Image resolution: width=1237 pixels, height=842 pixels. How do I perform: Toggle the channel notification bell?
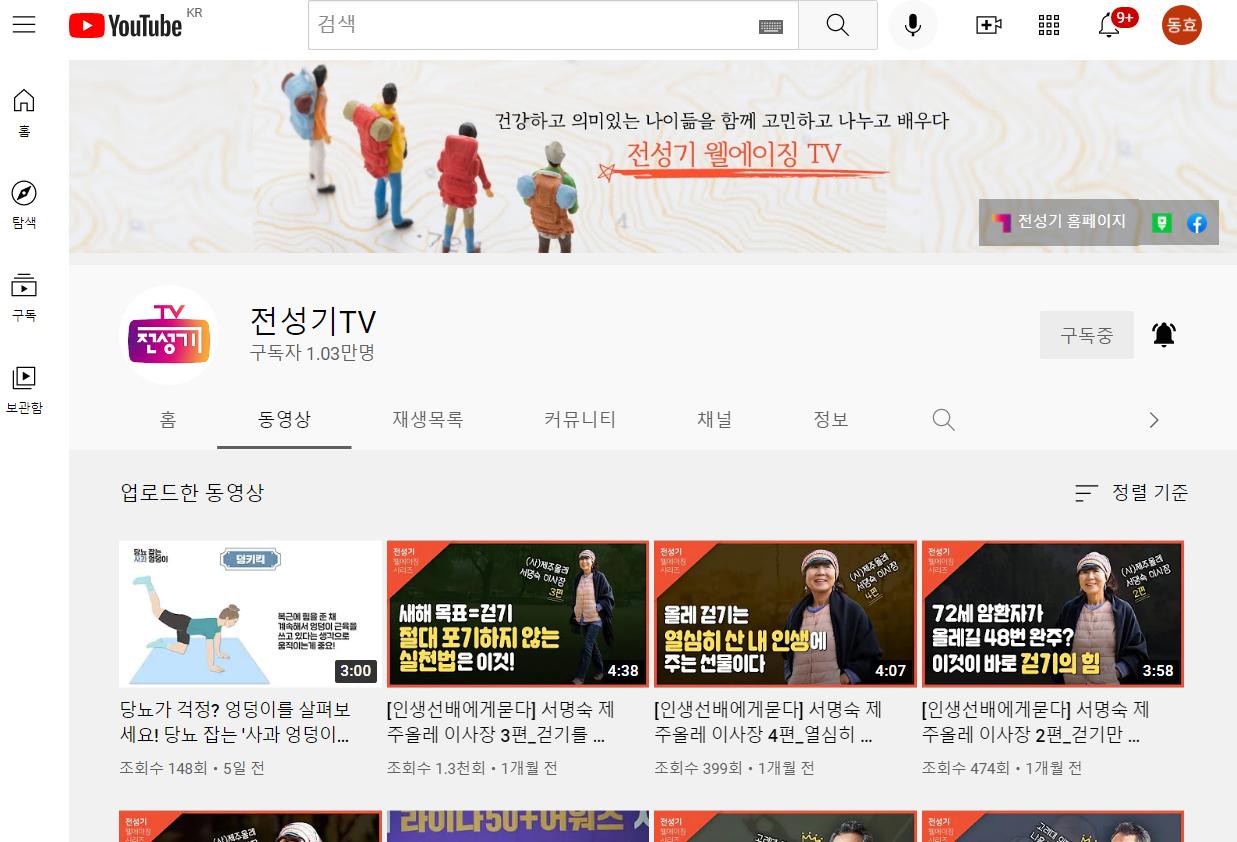[x=1164, y=335]
